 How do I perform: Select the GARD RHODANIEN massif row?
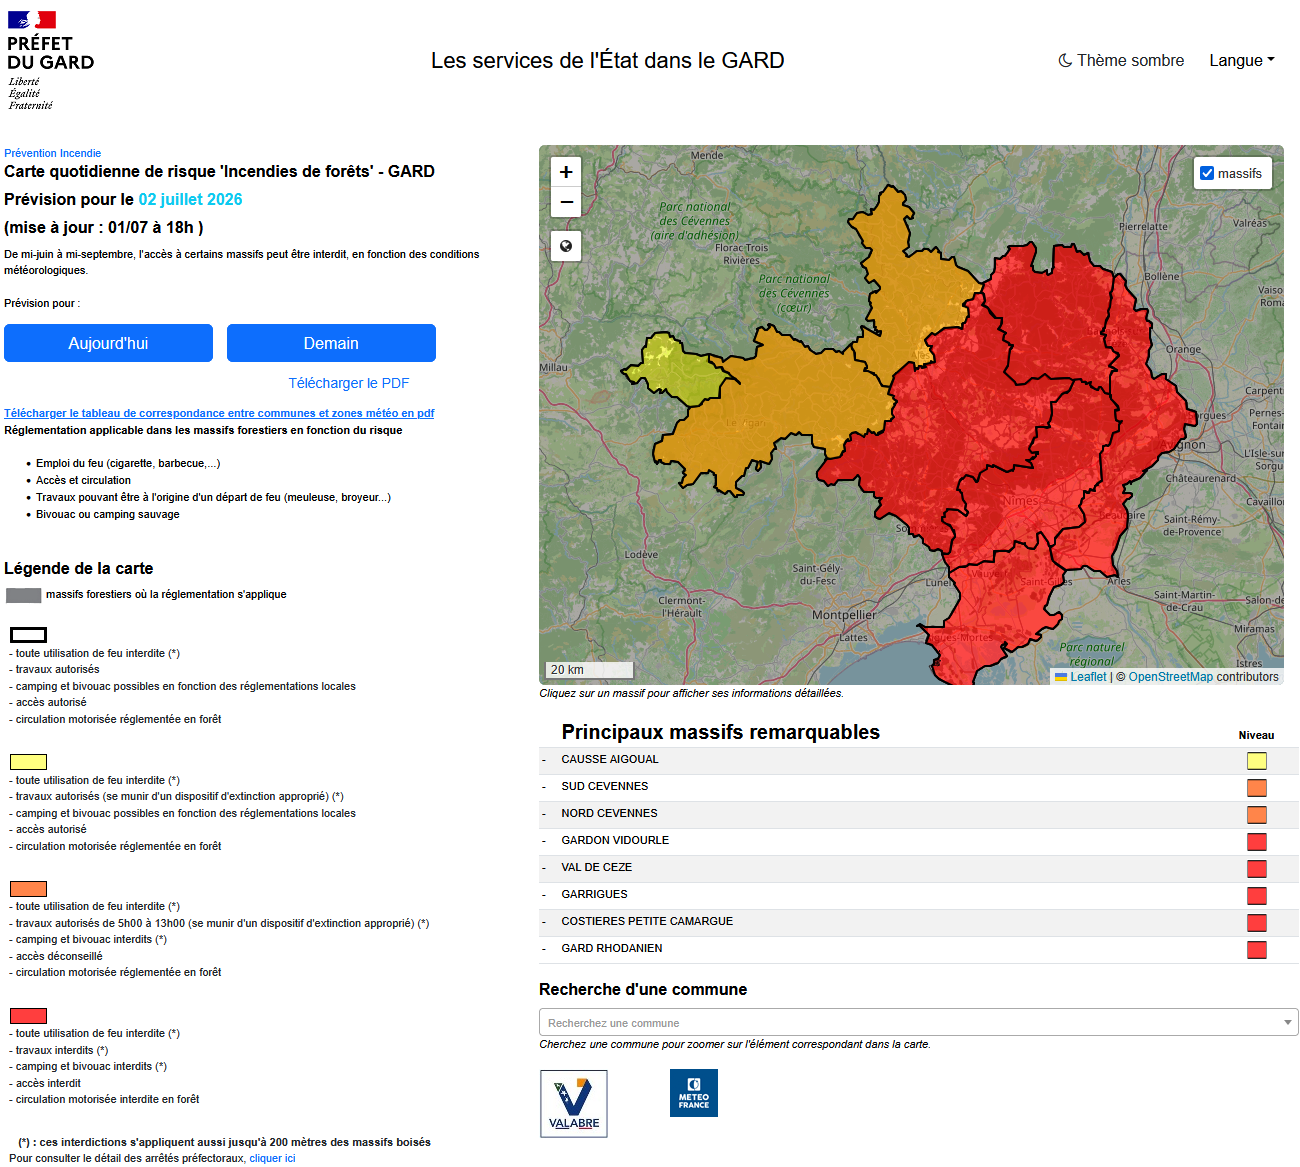click(x=918, y=949)
